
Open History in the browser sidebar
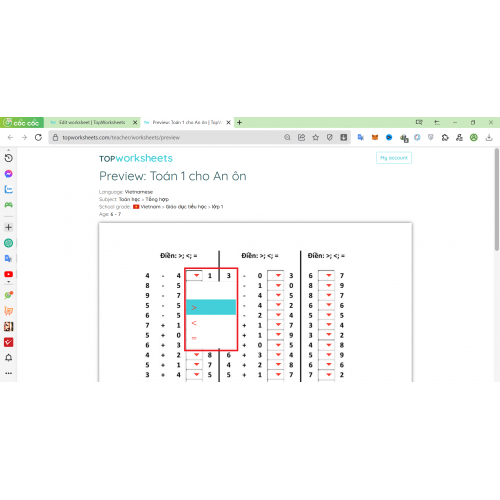coord(9,158)
